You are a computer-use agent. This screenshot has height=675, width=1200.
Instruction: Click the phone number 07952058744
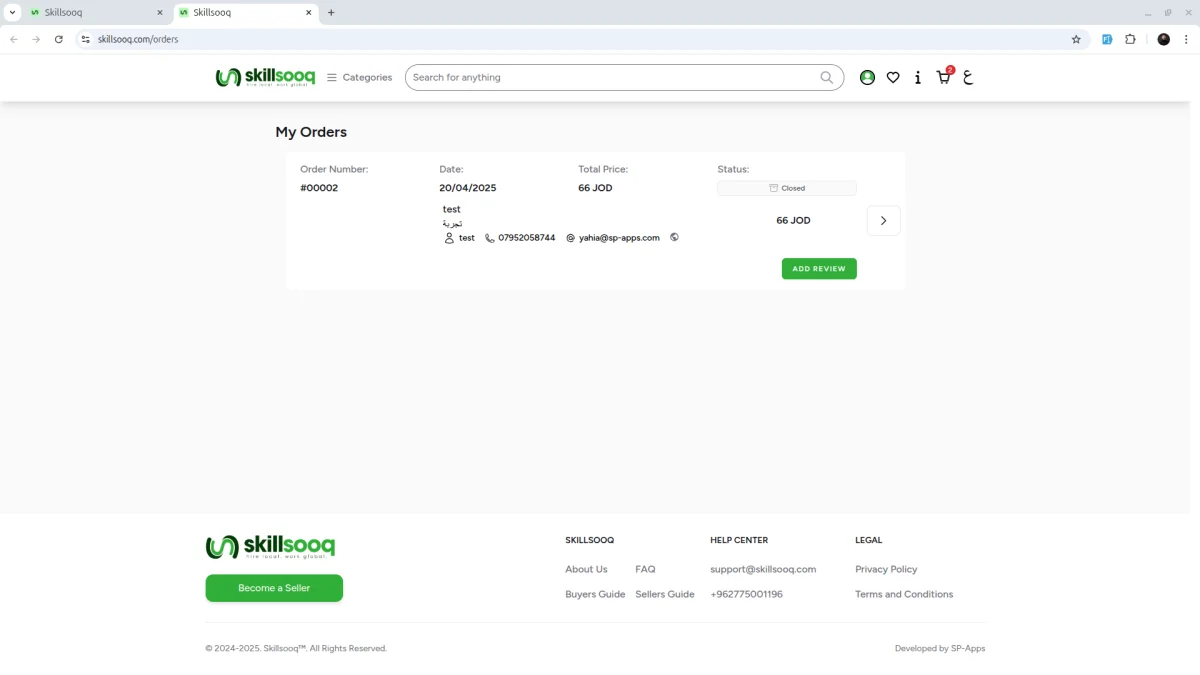tap(527, 238)
